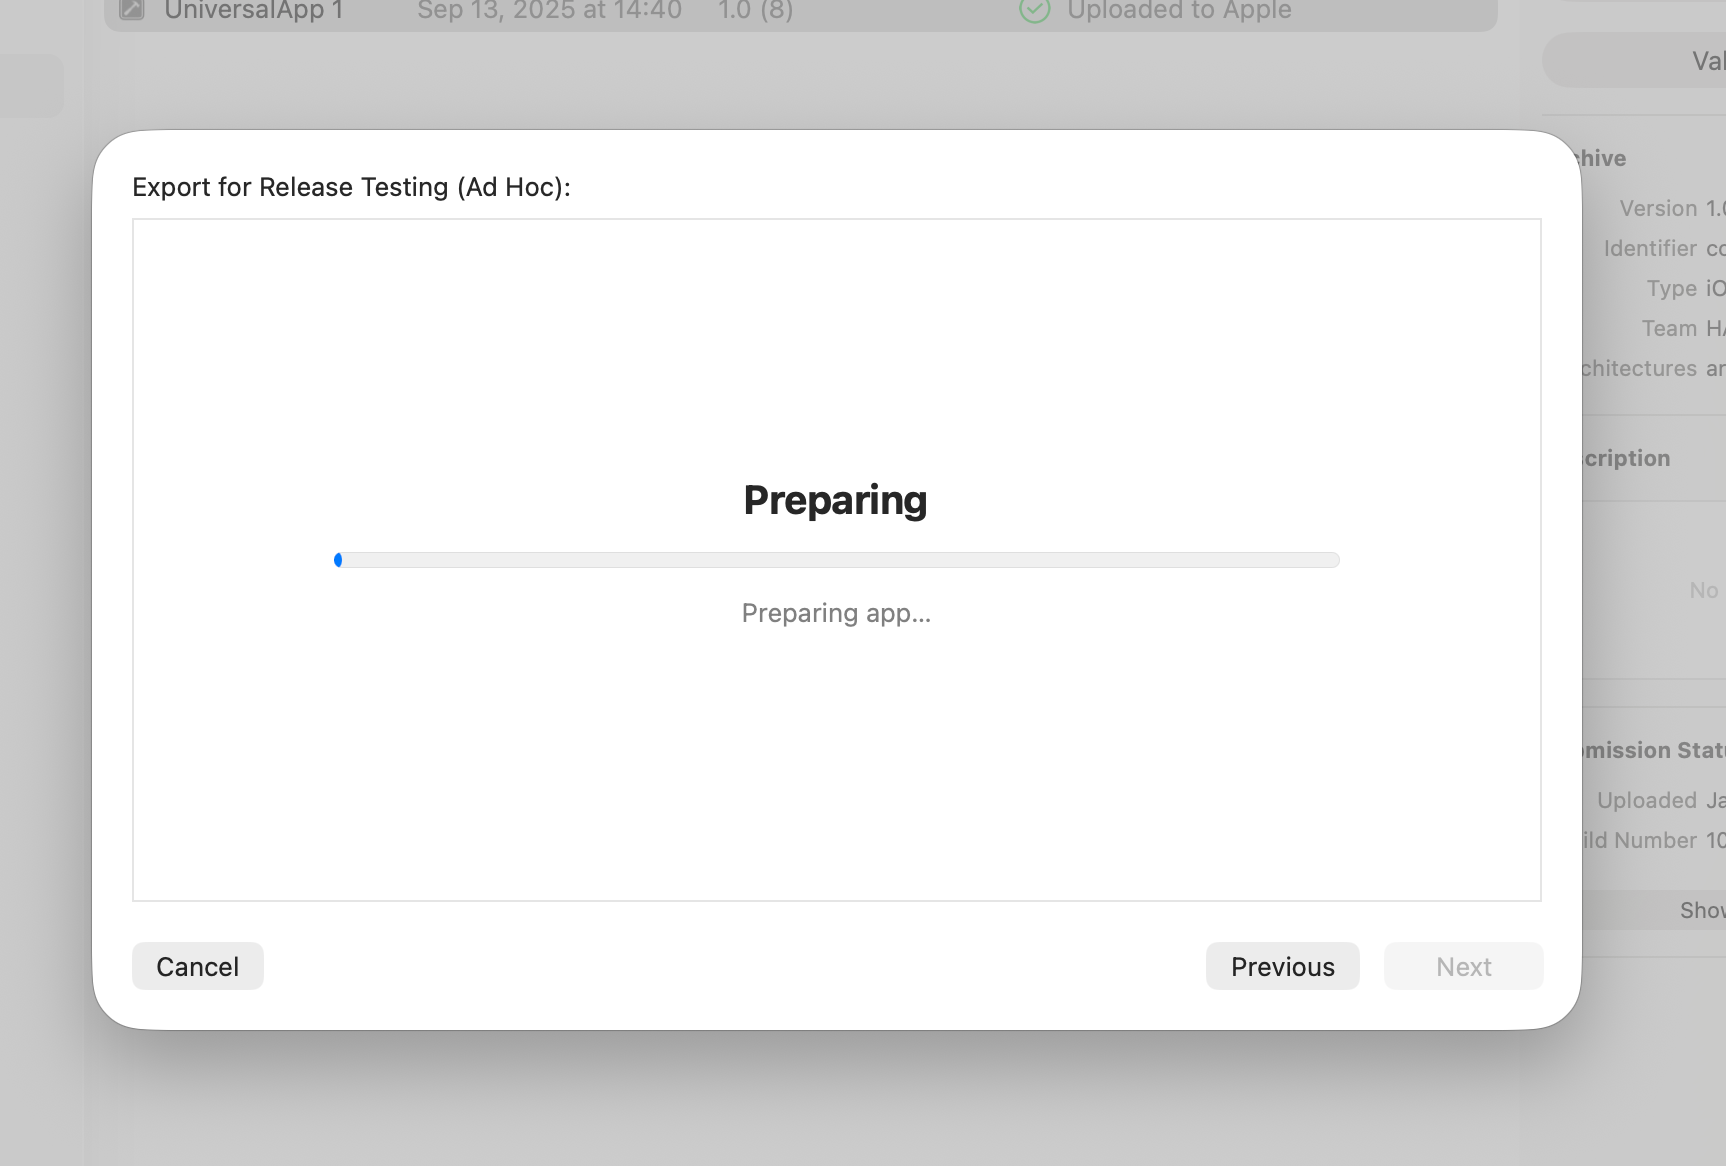Click the Identifier label in archive info
The height and width of the screenshot is (1166, 1726).
click(1650, 248)
